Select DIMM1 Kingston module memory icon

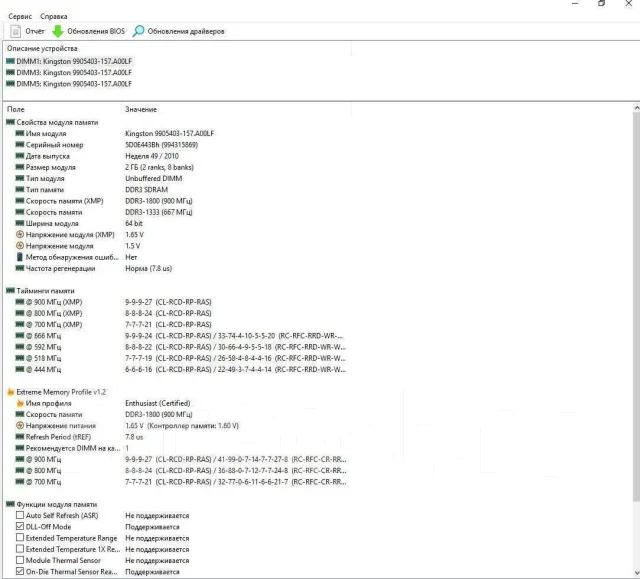(x=11, y=61)
